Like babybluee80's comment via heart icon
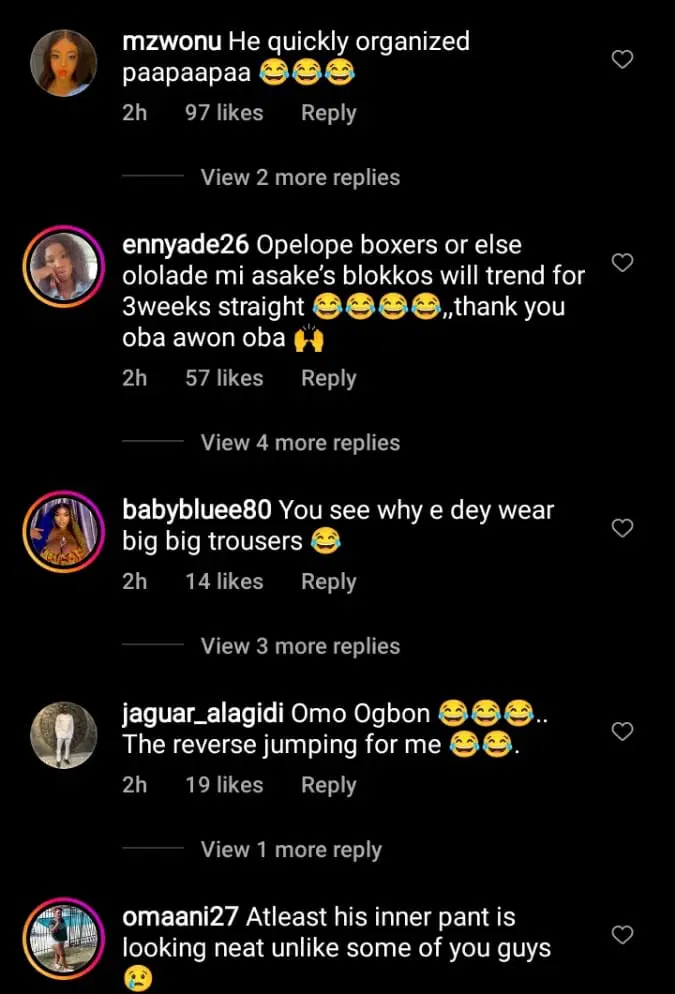 (622, 528)
